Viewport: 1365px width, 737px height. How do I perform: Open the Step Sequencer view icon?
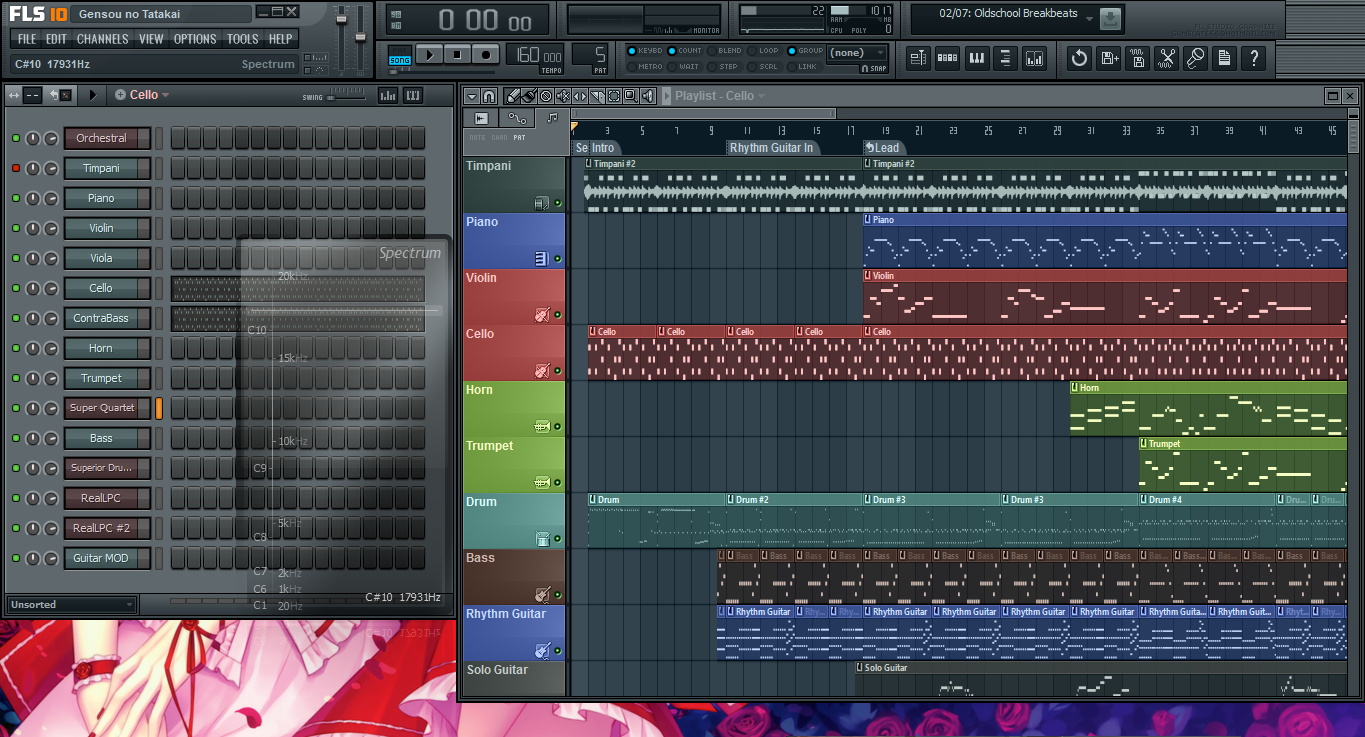point(947,58)
